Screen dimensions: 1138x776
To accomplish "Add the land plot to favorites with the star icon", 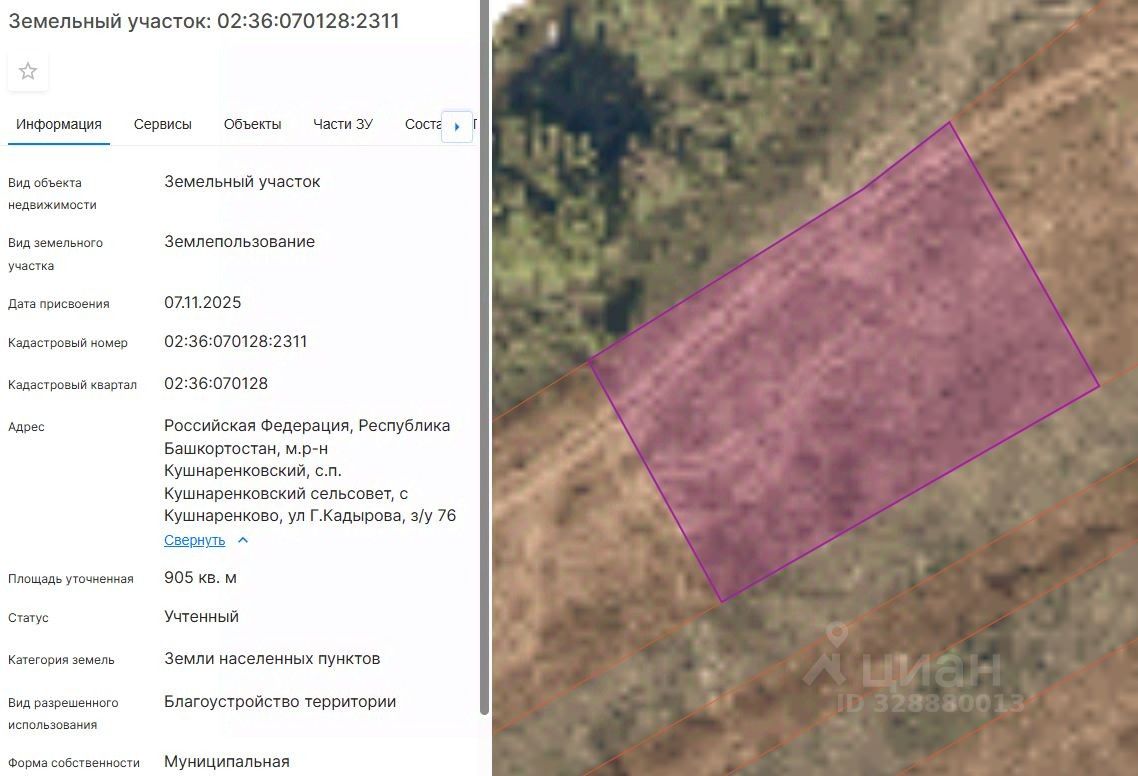I will (28, 71).
